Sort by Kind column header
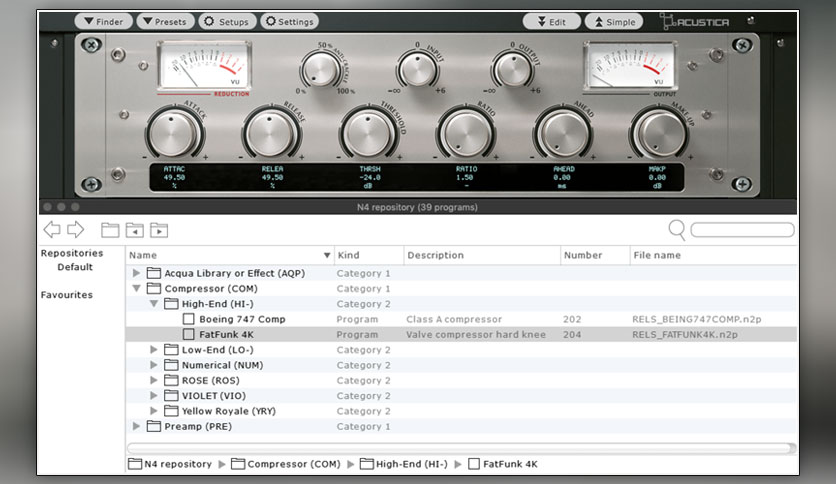 tap(369, 255)
